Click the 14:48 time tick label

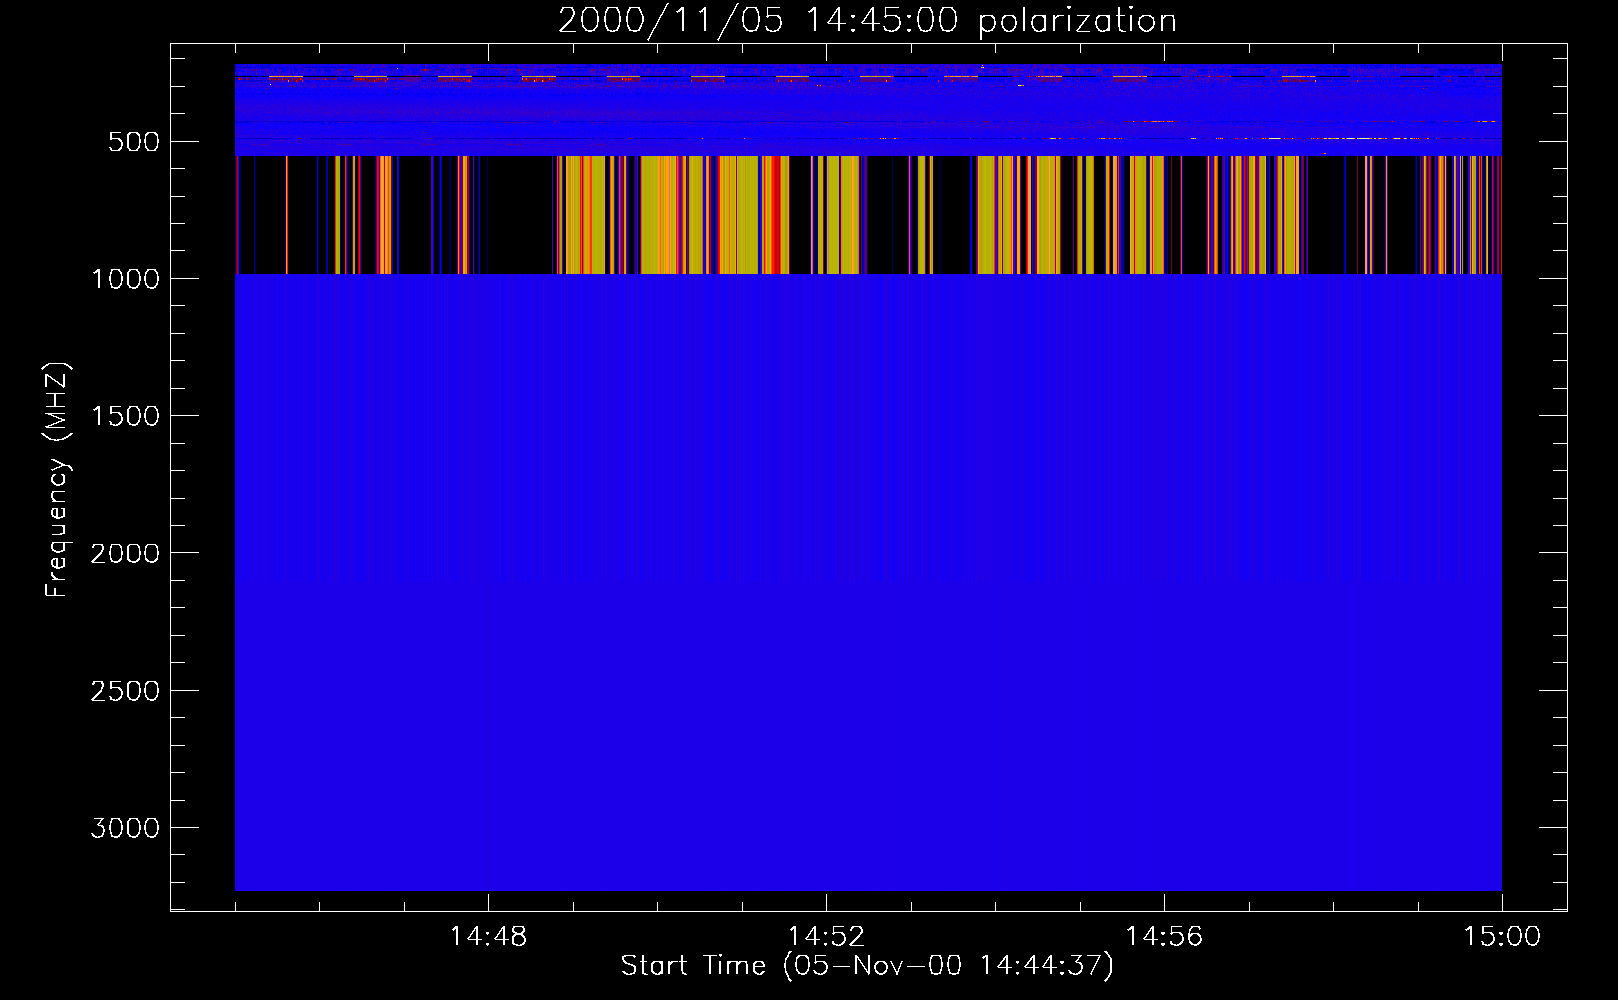488,937
